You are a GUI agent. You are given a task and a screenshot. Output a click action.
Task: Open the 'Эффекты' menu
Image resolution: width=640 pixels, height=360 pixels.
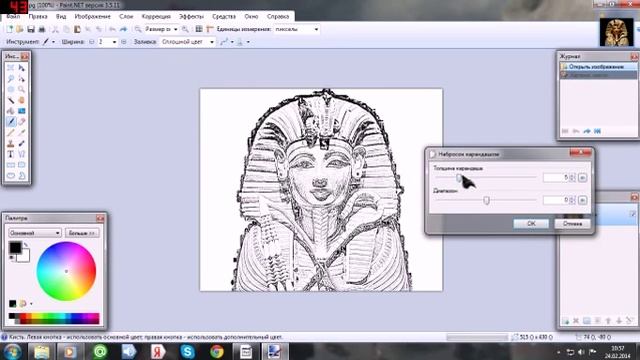point(191,16)
